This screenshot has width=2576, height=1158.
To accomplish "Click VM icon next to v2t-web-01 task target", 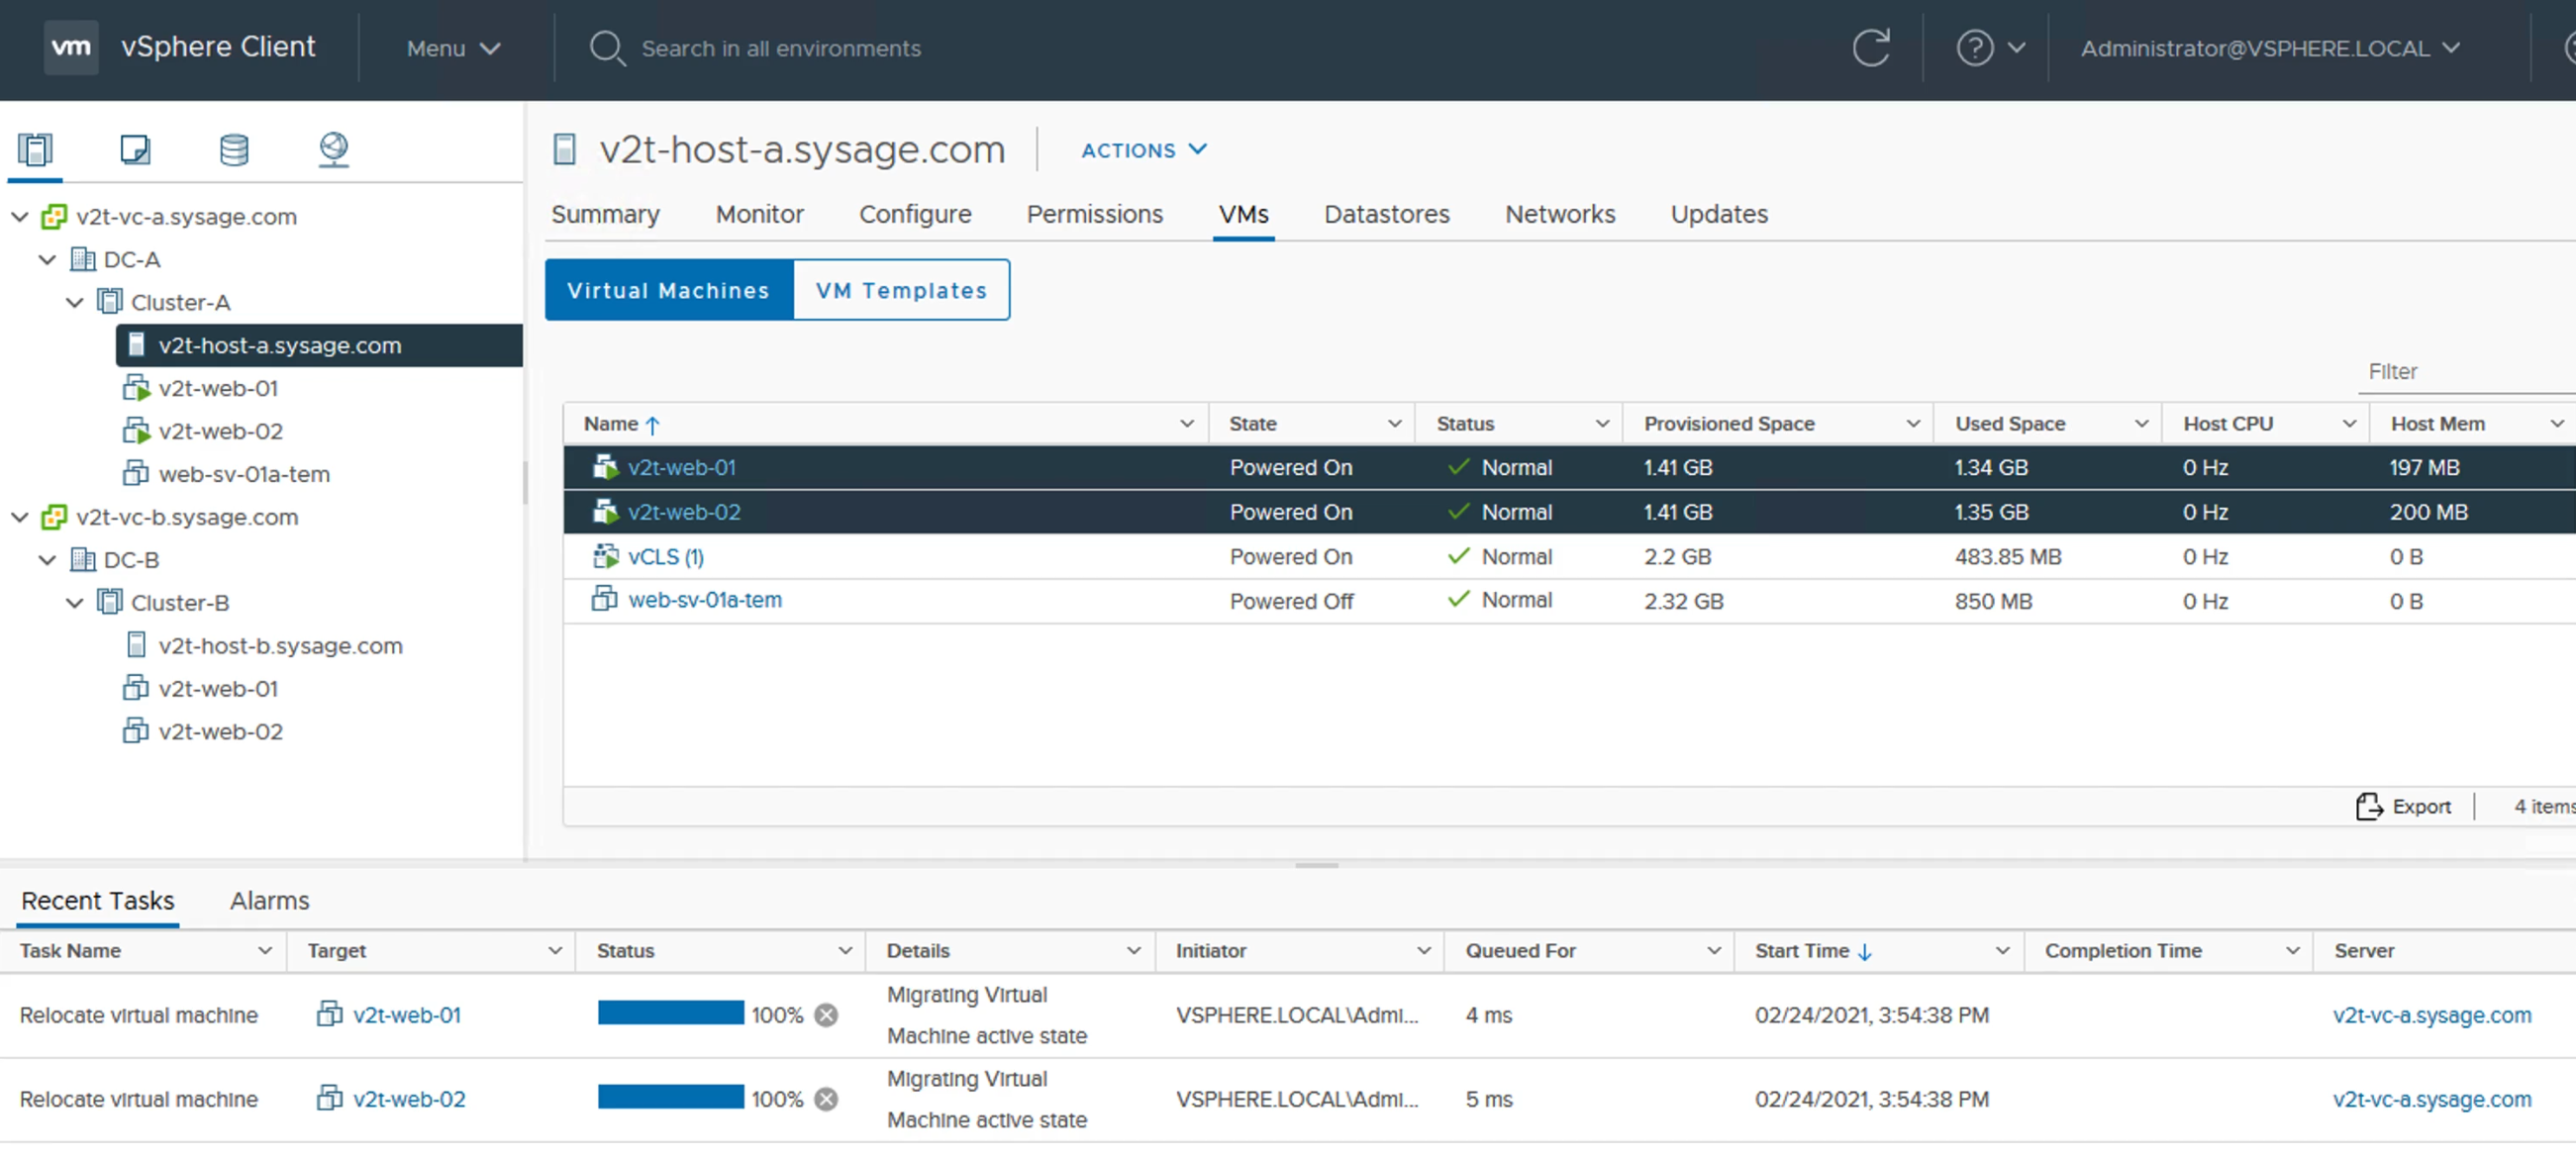I will coord(329,1014).
